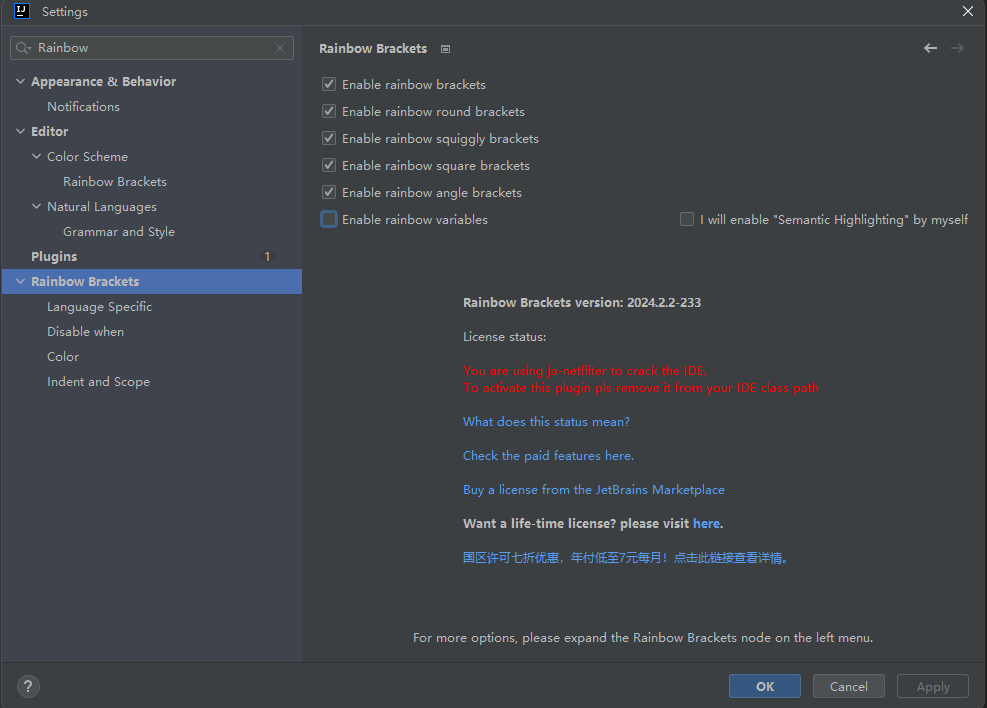
Task: Disable rainbow angle brackets option
Action: pyautogui.click(x=329, y=192)
